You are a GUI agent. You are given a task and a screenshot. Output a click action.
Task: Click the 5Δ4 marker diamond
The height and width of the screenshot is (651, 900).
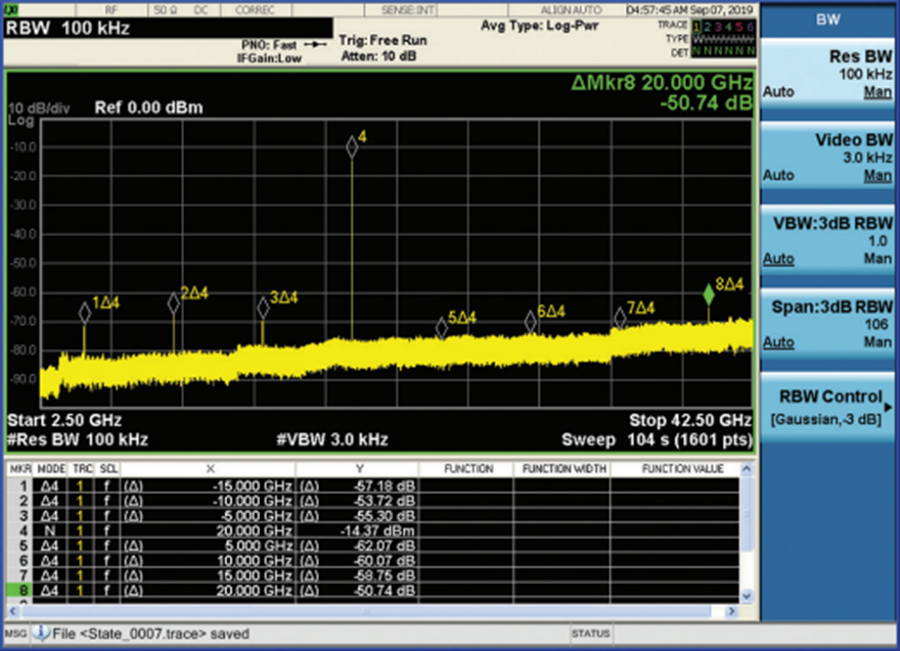[x=441, y=328]
